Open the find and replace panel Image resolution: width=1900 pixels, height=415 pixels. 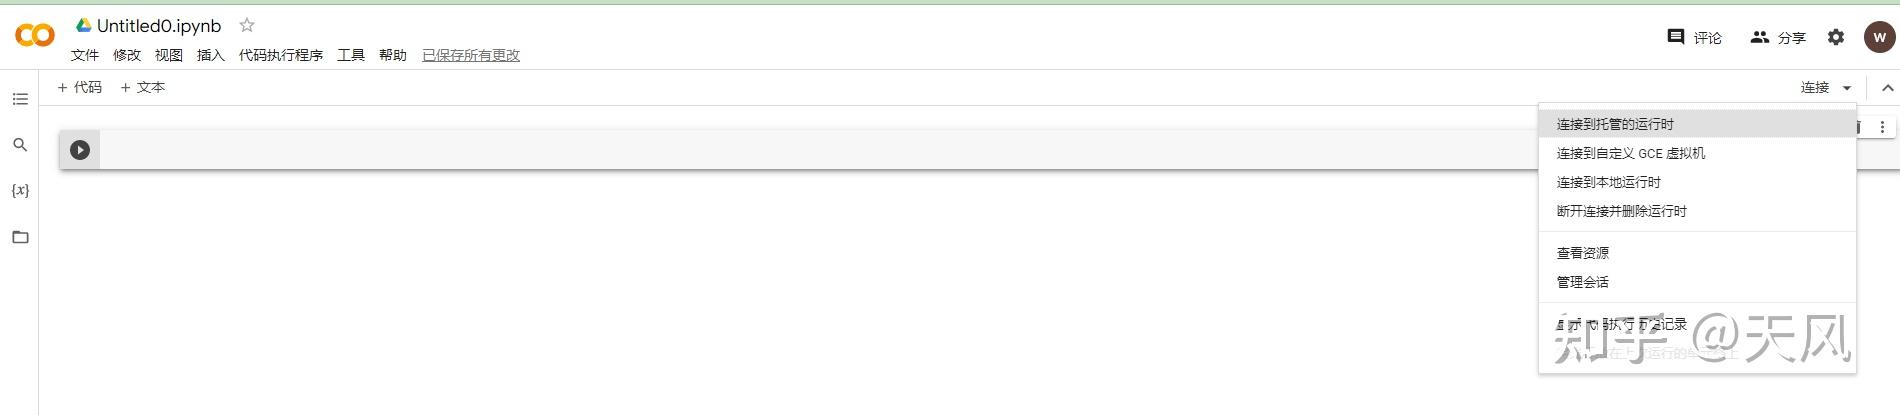(x=20, y=145)
